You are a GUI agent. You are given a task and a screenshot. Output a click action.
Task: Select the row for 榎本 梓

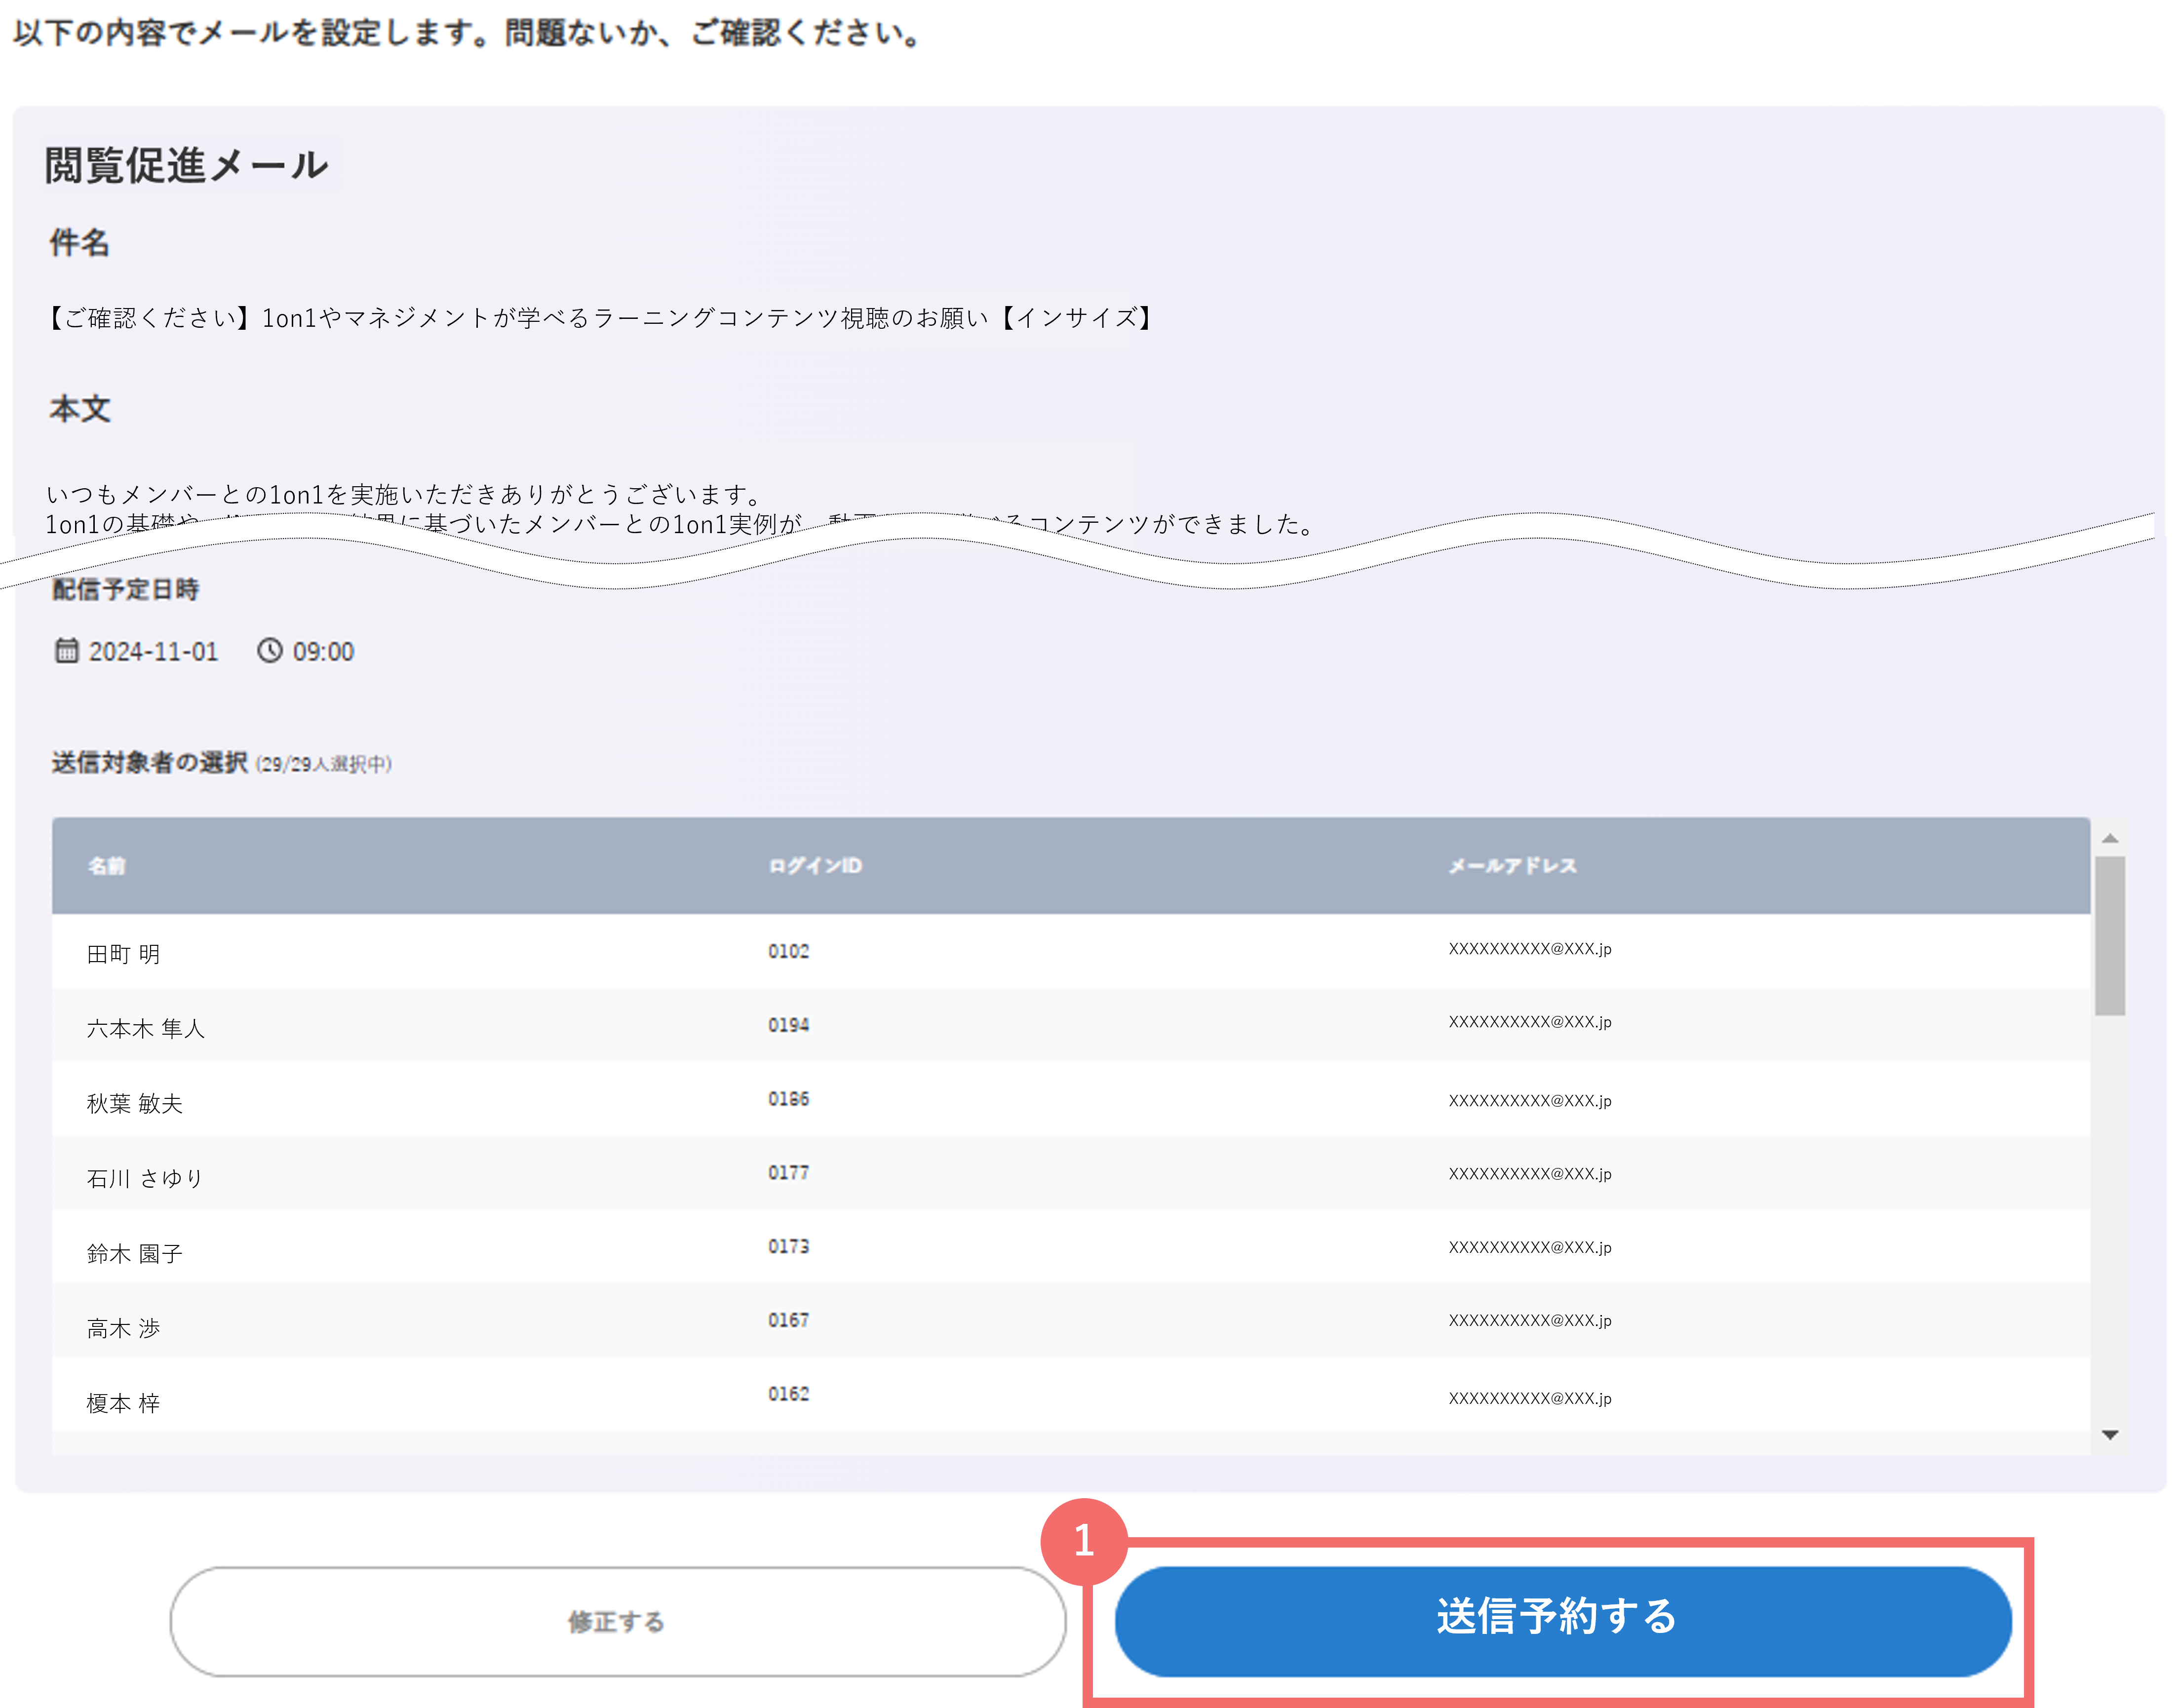(1071, 1395)
